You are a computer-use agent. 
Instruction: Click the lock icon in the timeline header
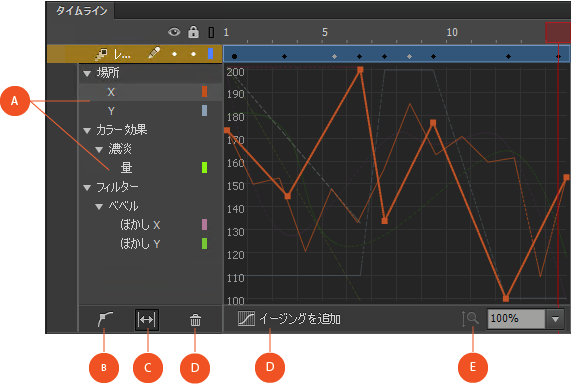pyautogui.click(x=193, y=32)
